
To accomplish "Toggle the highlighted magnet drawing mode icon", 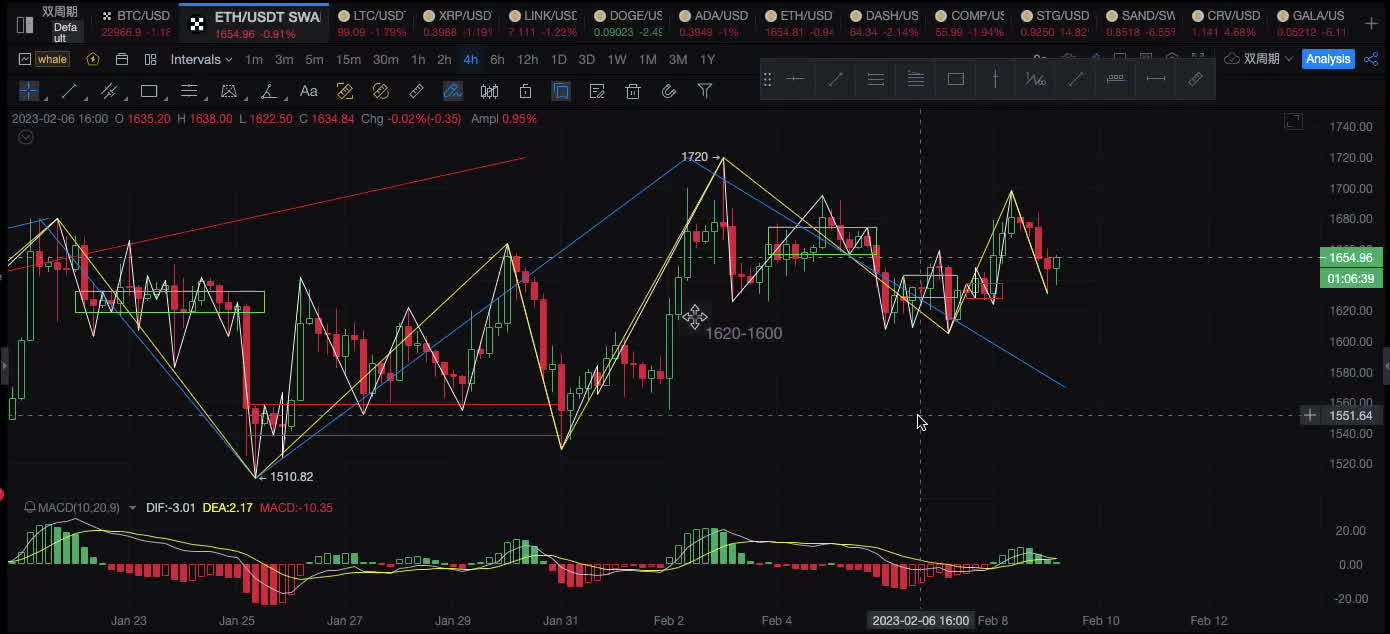I will [x=453, y=91].
